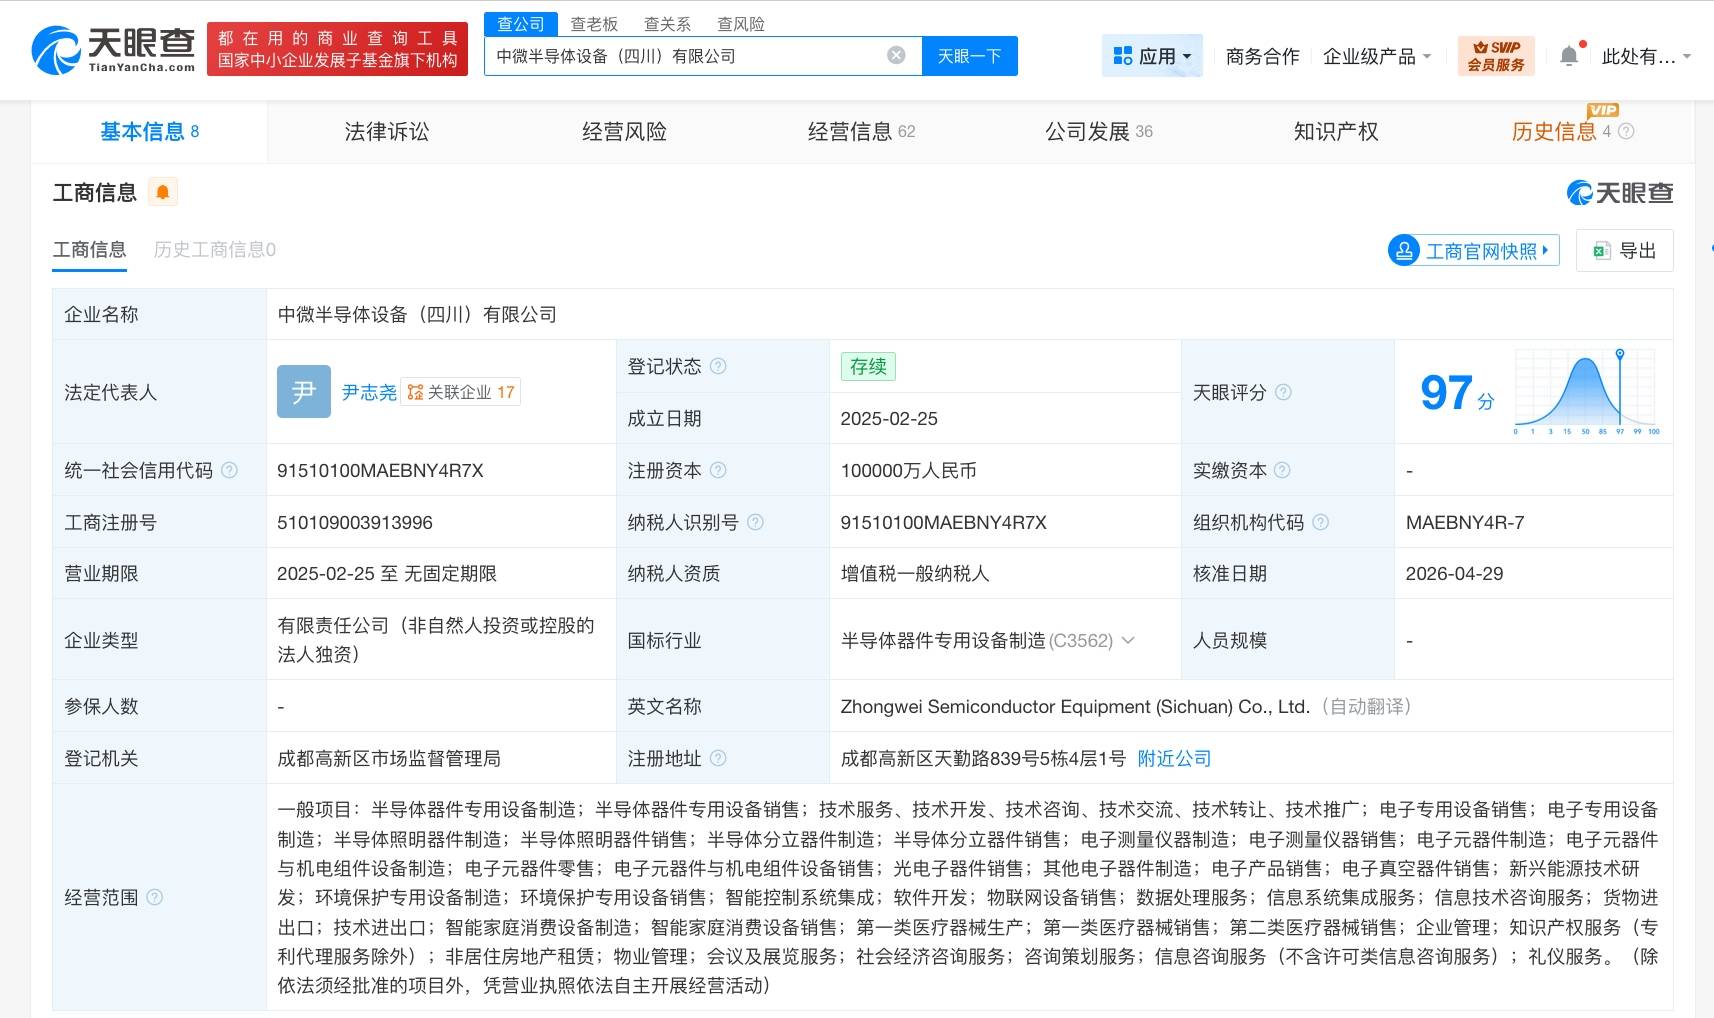Open the SVIP 会员服务 badge
The height and width of the screenshot is (1018, 1714).
[1496, 56]
